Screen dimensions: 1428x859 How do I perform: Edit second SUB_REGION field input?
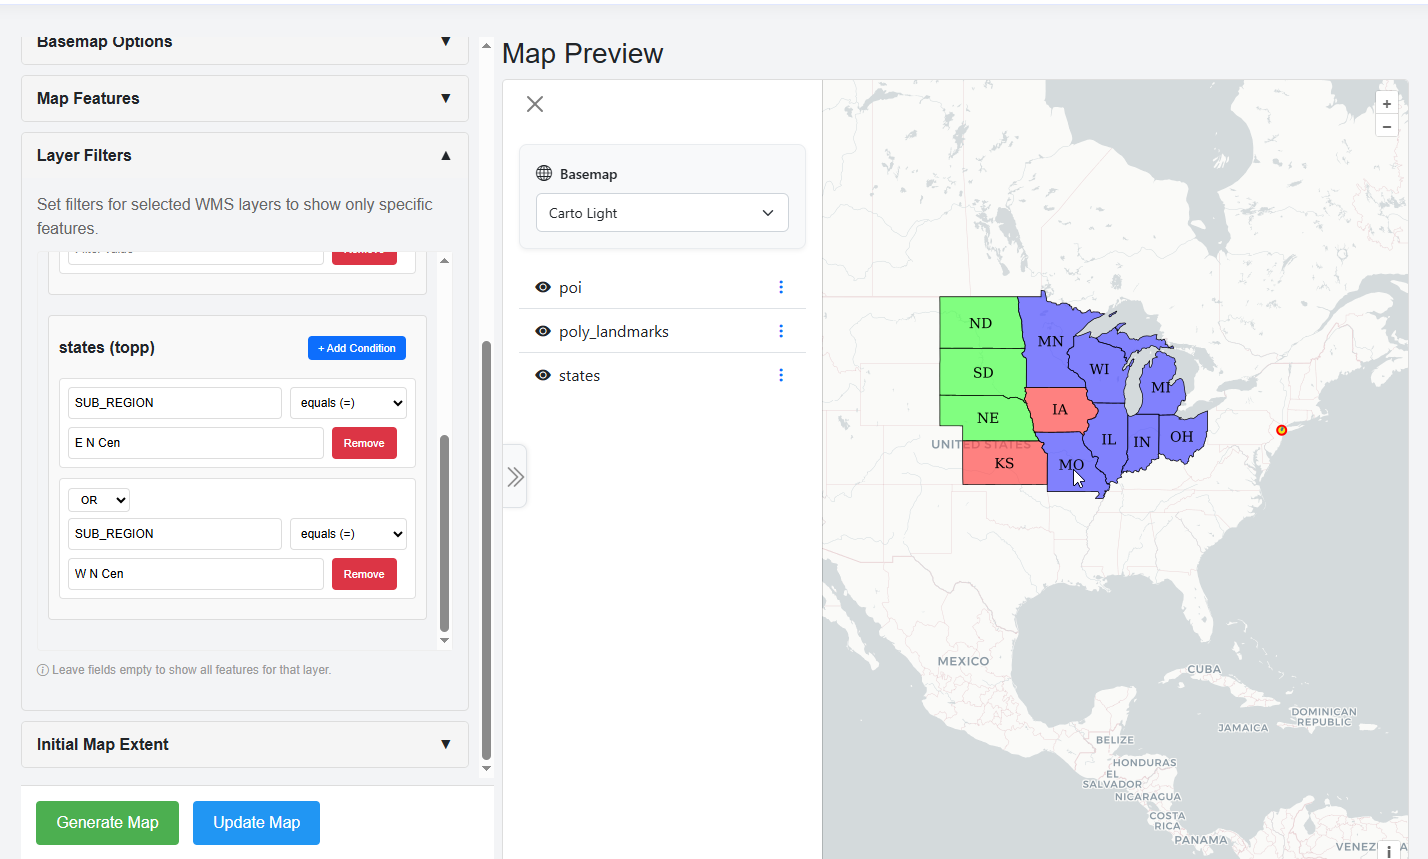pyautogui.click(x=175, y=534)
